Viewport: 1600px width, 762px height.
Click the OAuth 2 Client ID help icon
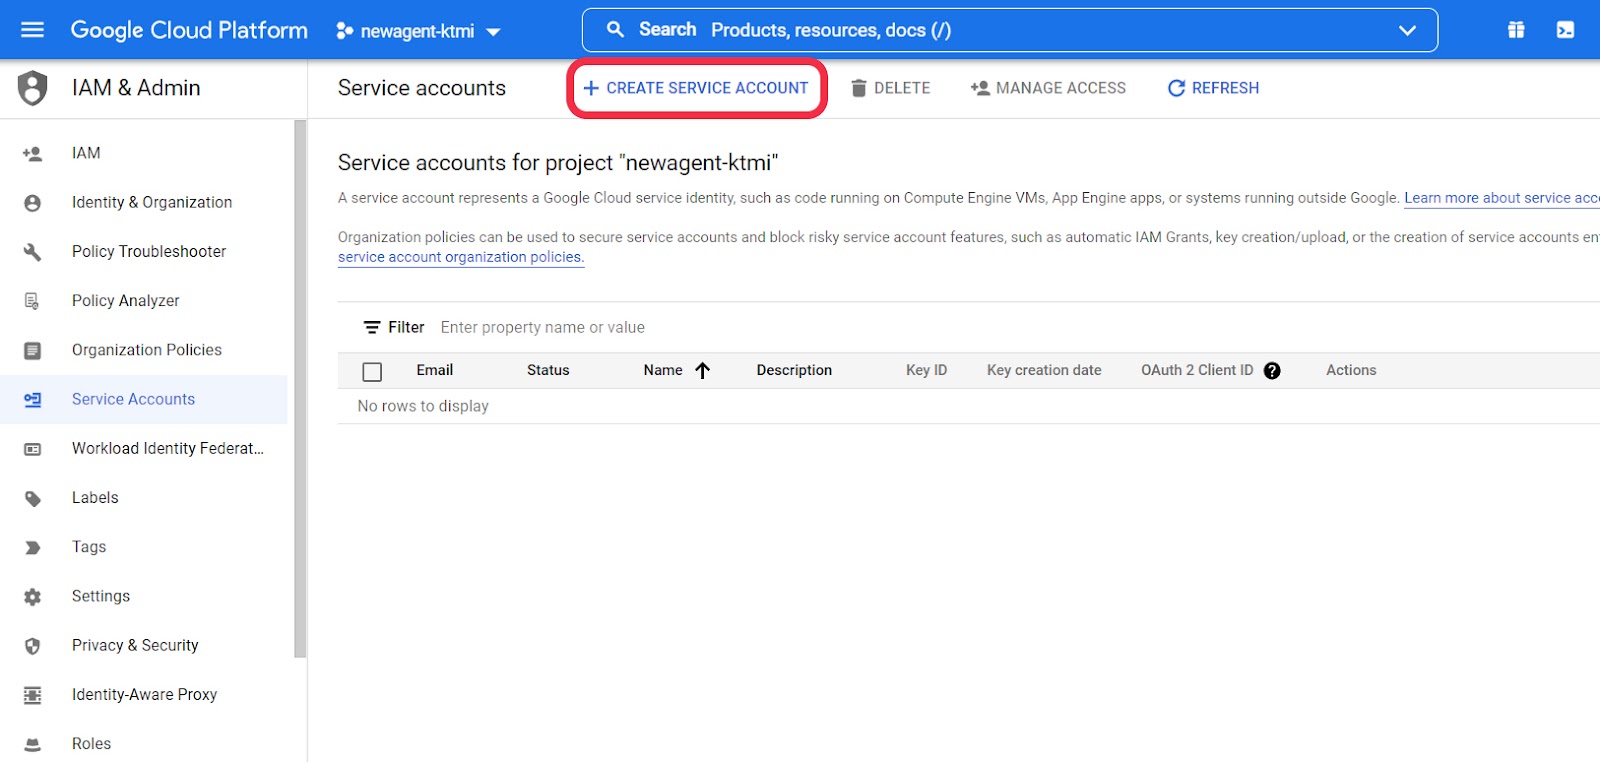point(1272,371)
